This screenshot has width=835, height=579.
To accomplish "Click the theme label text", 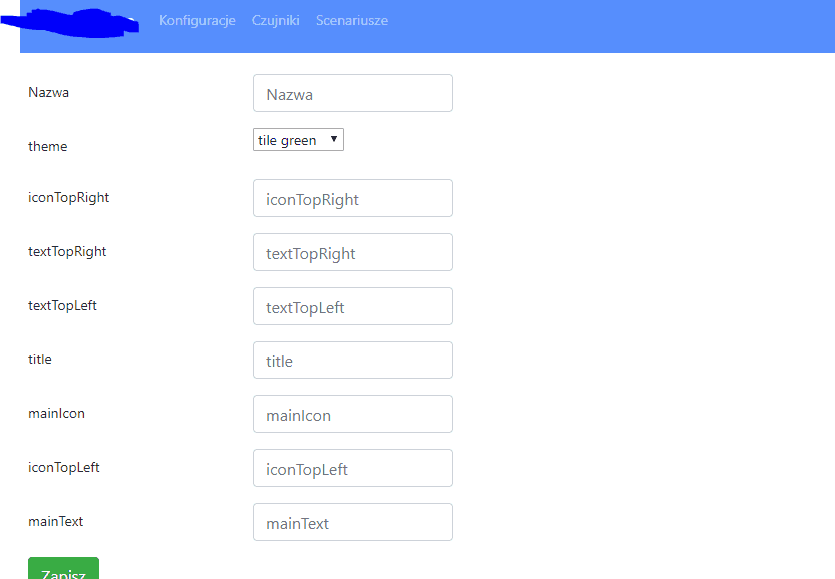I will (47, 146).
